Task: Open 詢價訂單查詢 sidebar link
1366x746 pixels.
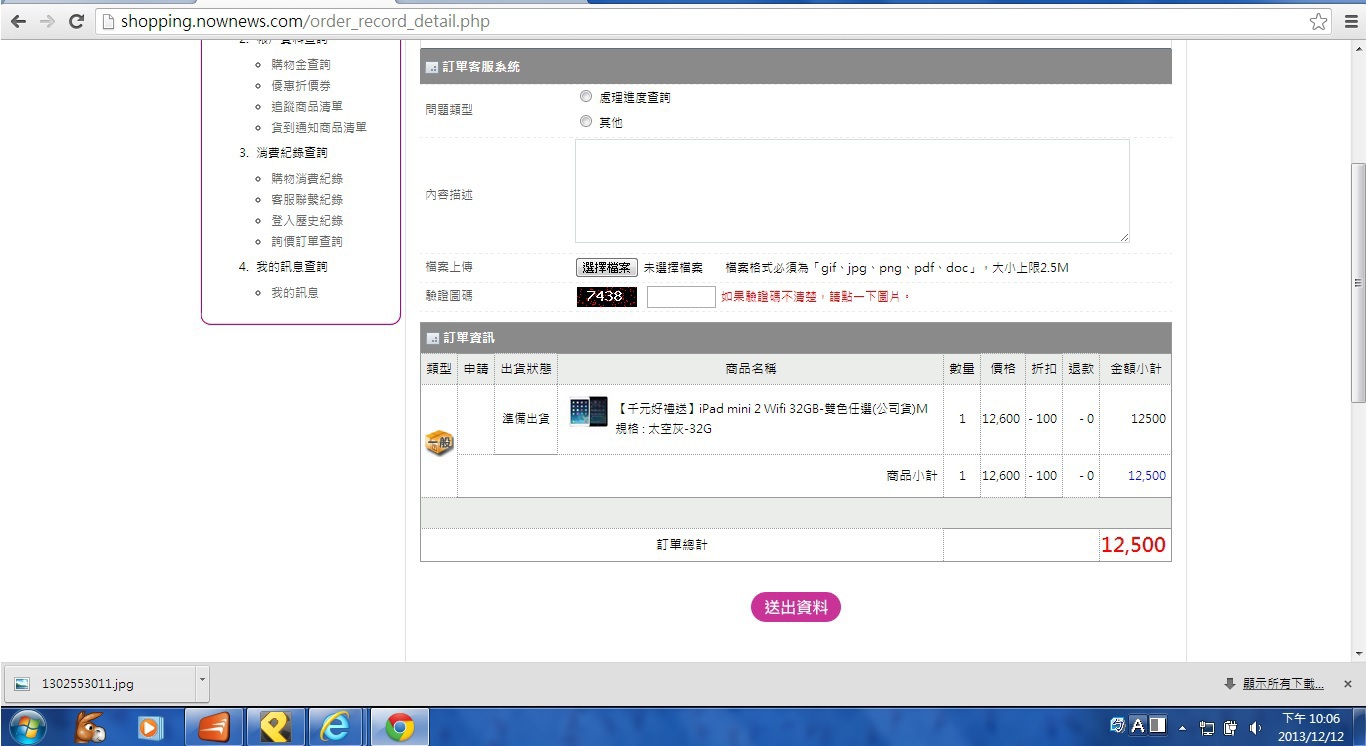Action: [307, 241]
